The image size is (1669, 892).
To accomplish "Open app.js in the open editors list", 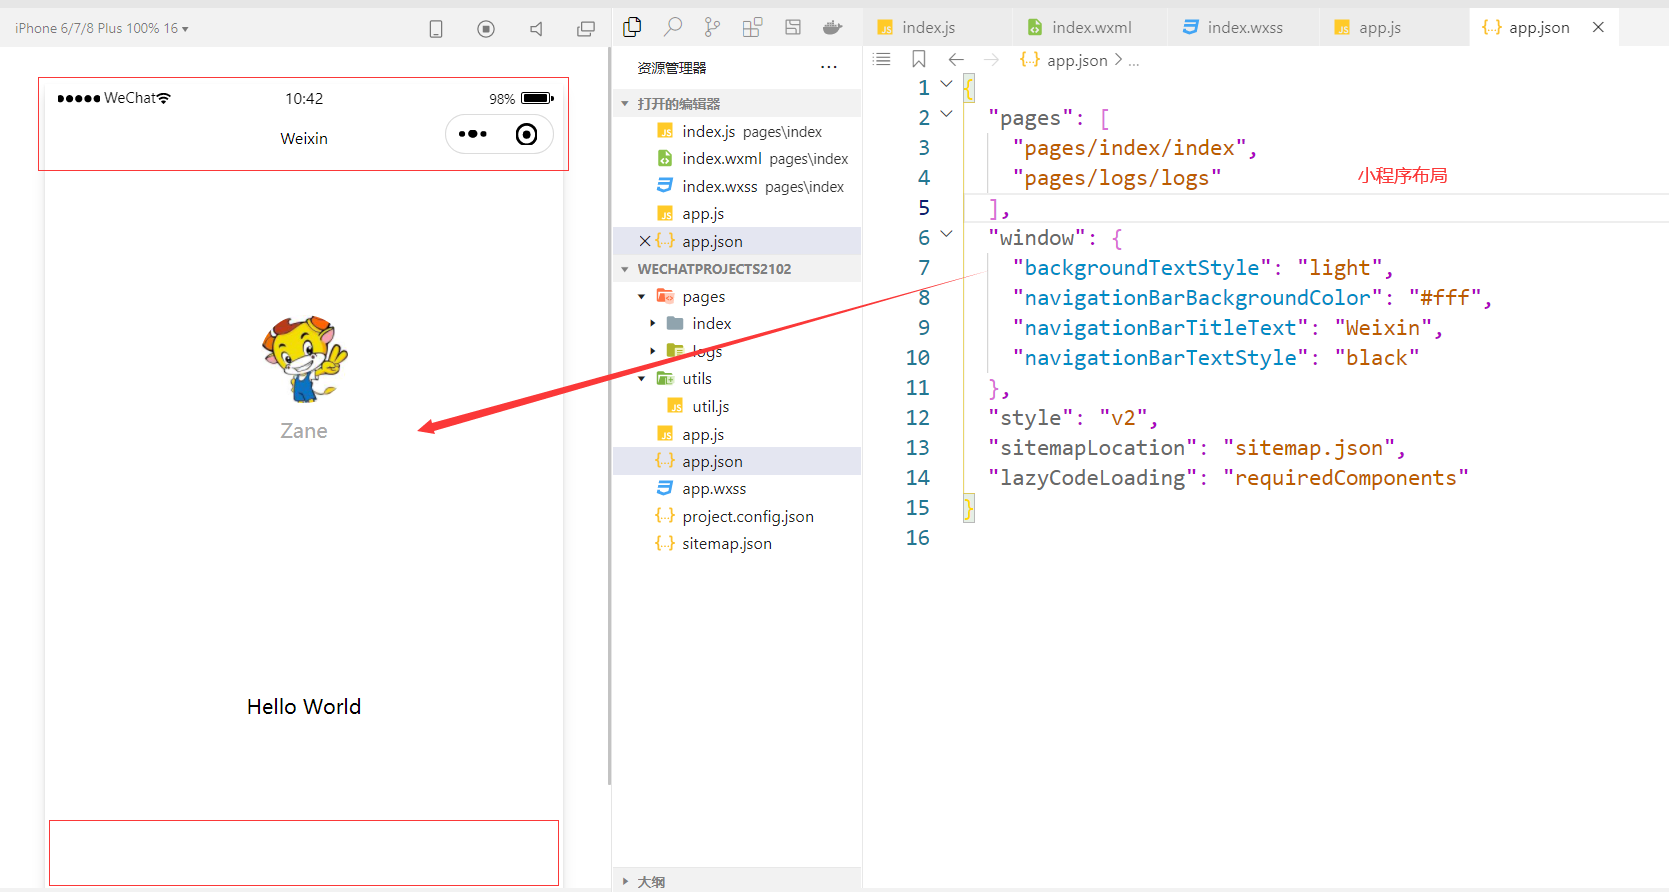I will pos(737,213).
